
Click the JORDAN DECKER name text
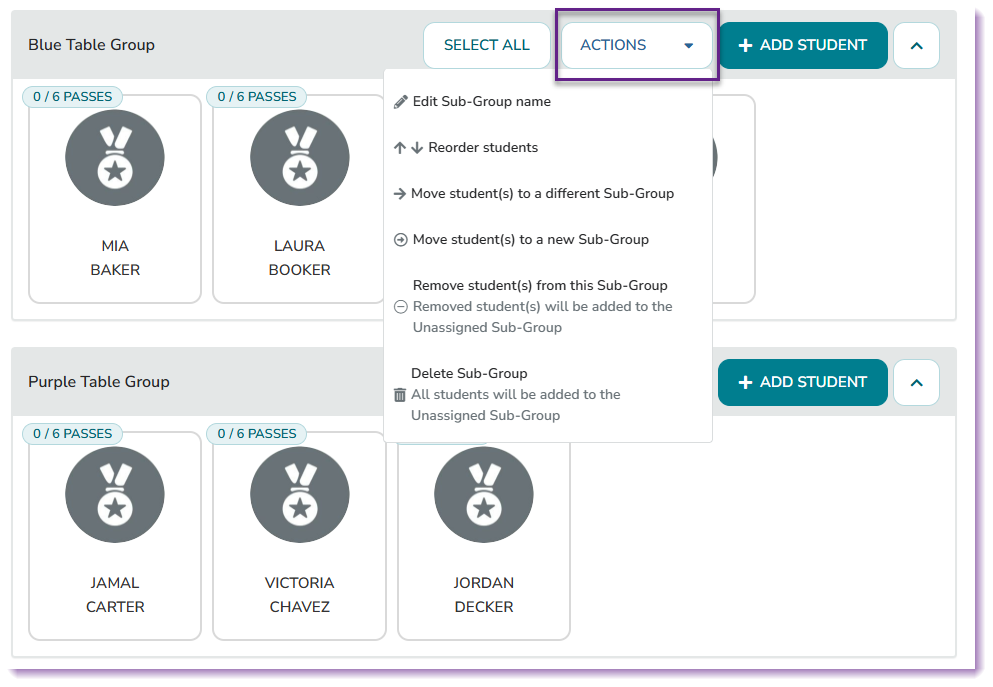point(484,595)
